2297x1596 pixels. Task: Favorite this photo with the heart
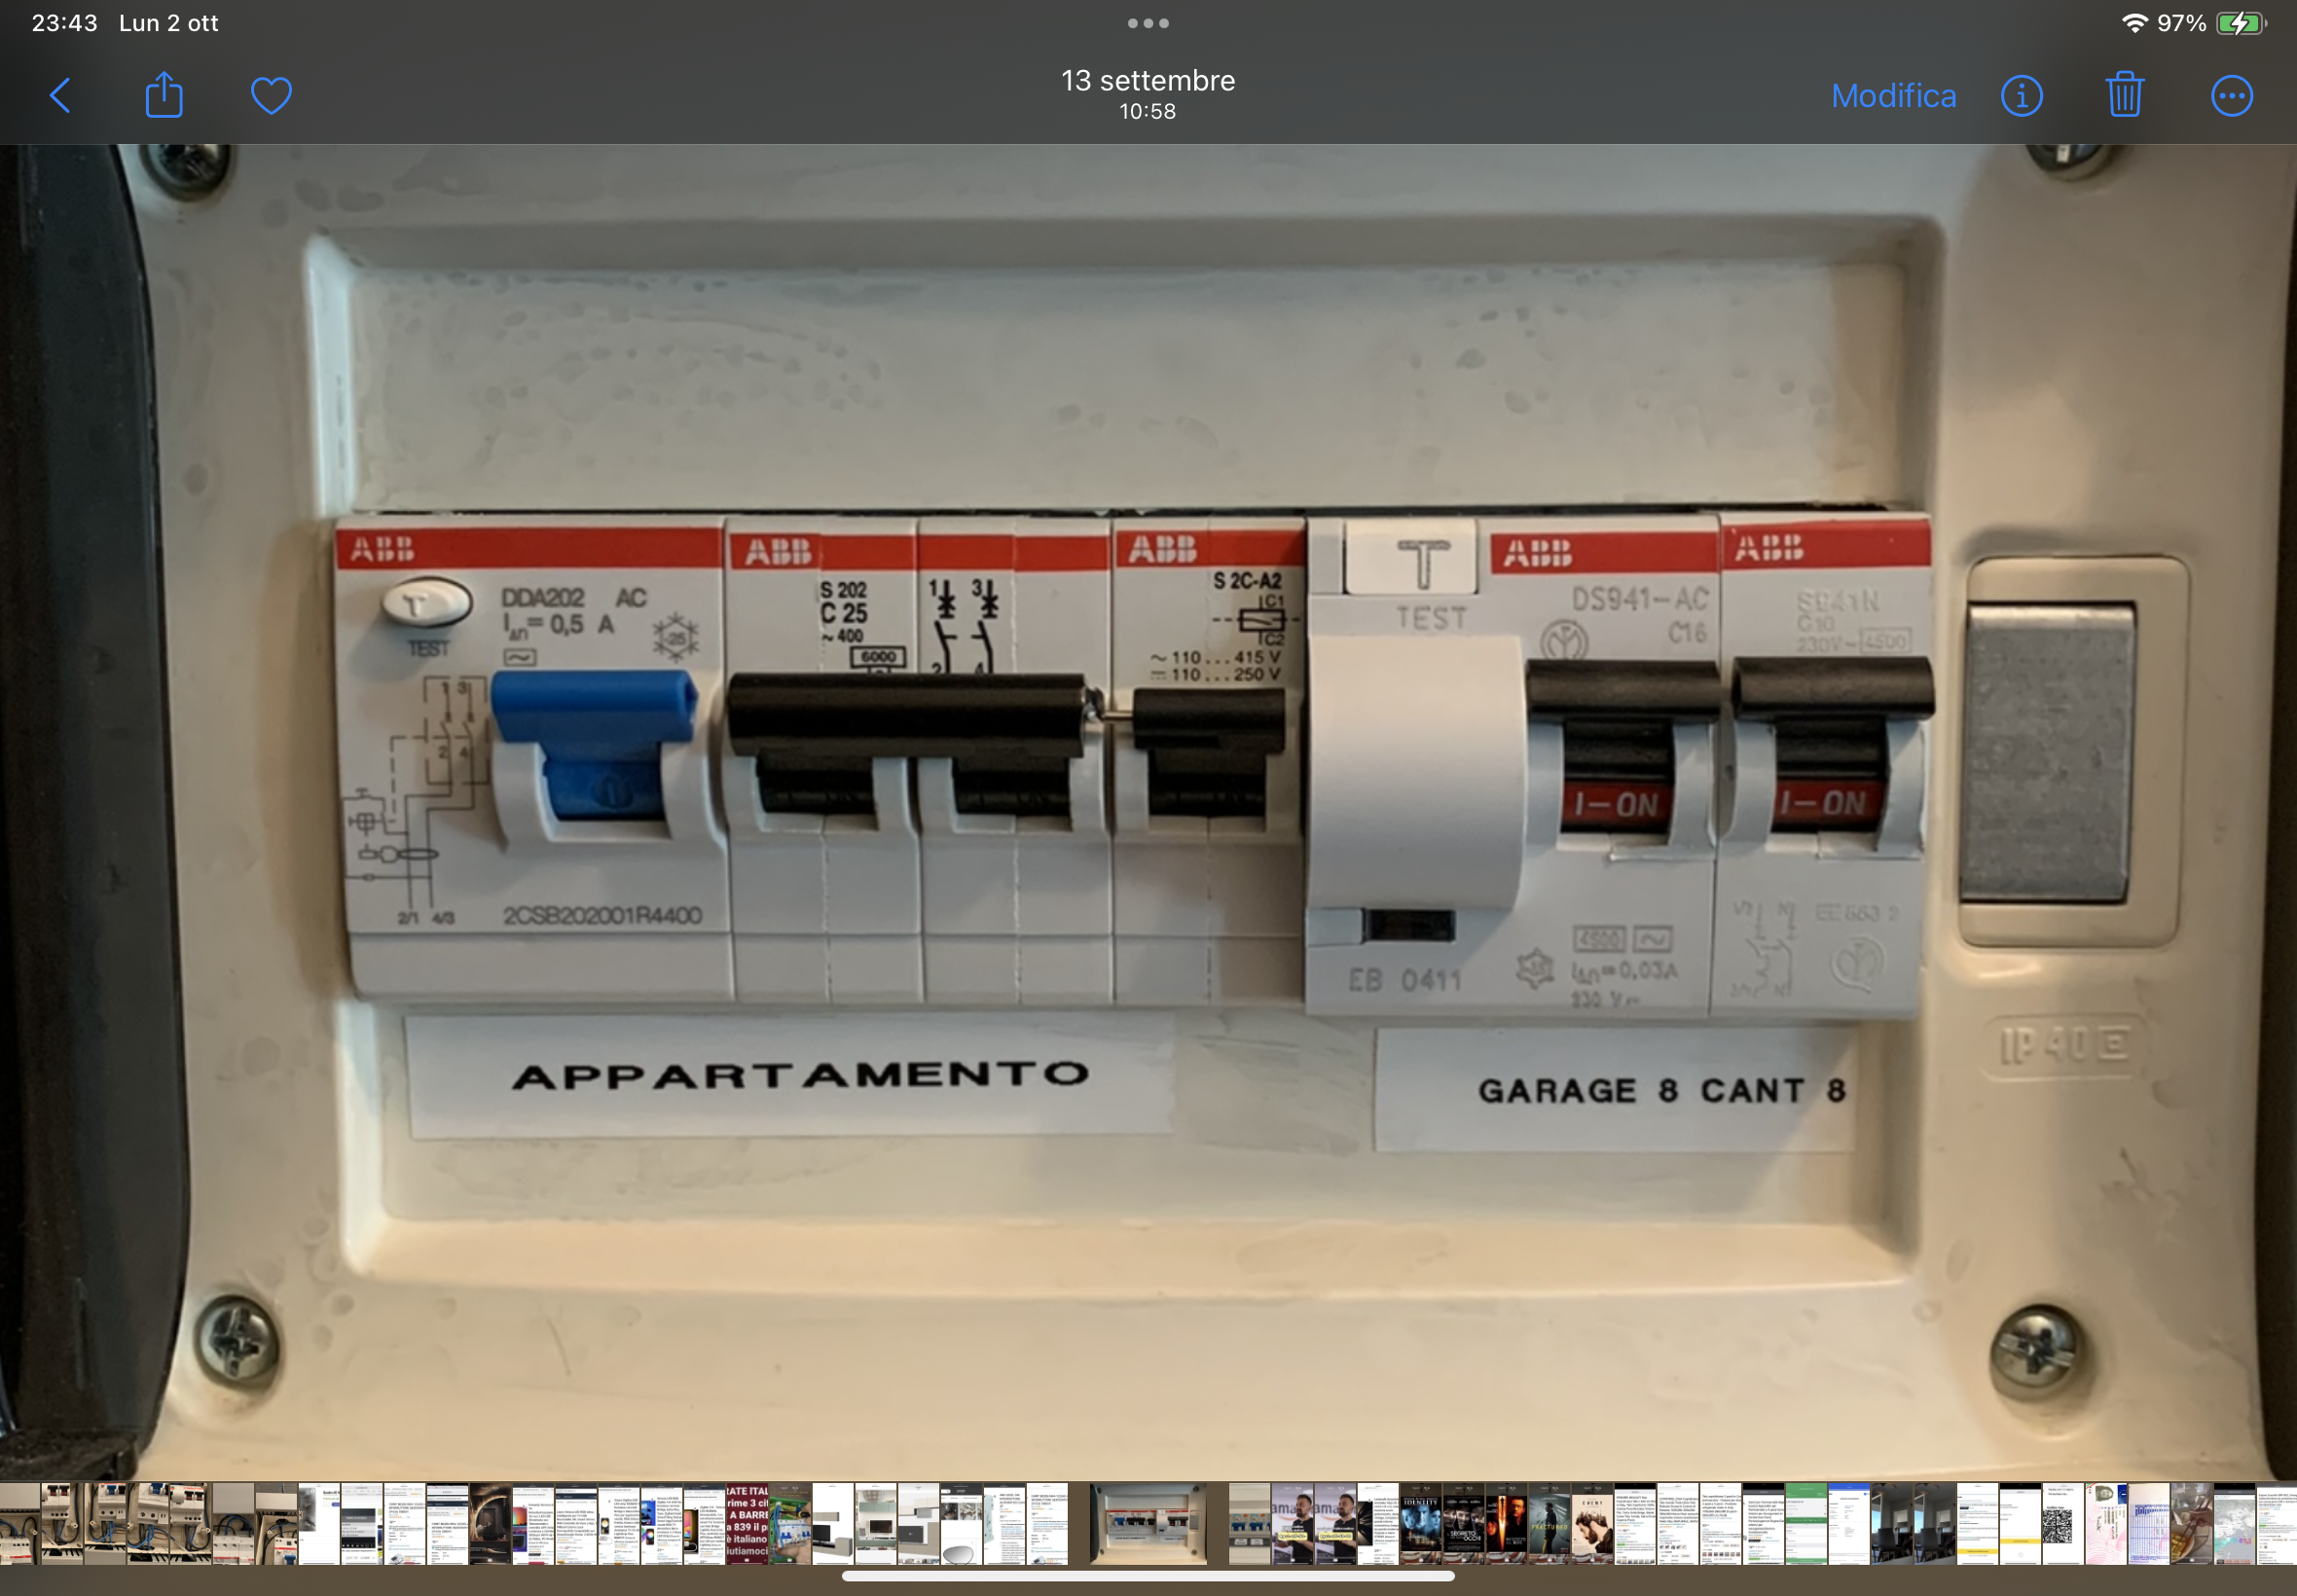(x=271, y=96)
